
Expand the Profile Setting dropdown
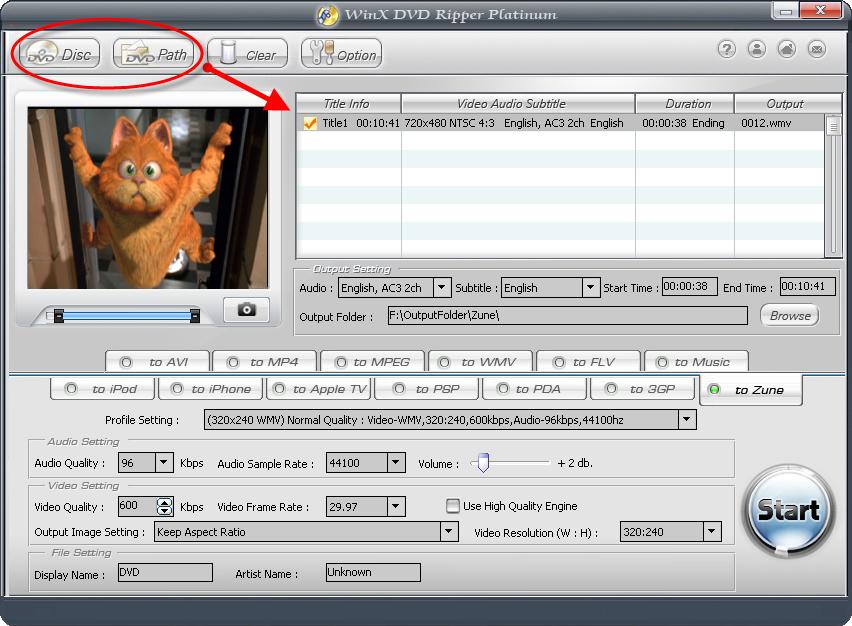pyautogui.click(x=686, y=420)
